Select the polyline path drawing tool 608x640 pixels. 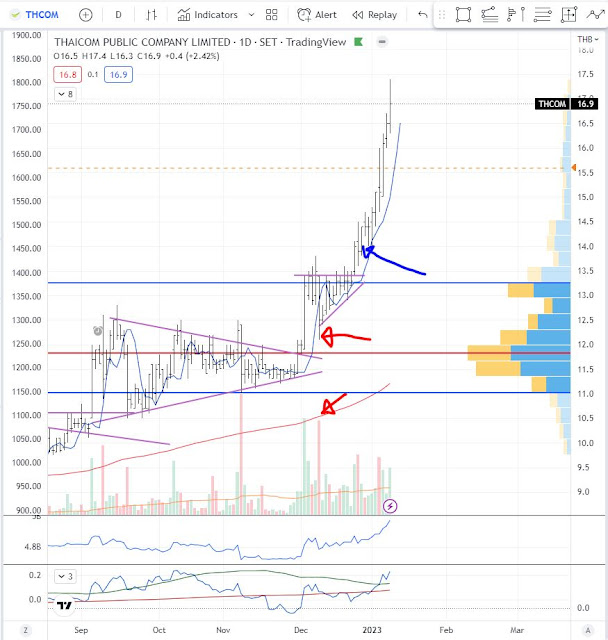coord(595,15)
